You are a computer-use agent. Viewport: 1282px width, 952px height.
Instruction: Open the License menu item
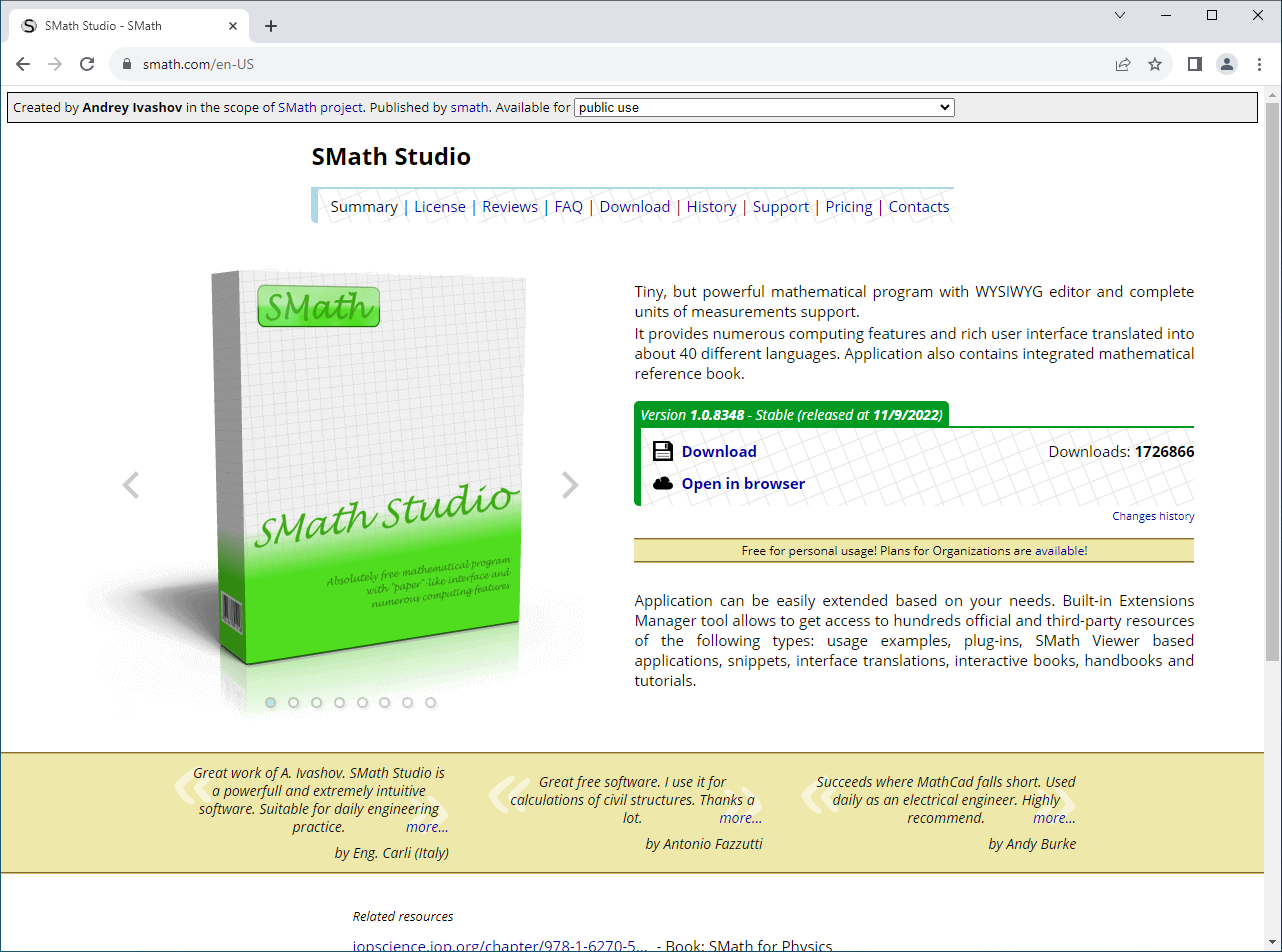440,207
